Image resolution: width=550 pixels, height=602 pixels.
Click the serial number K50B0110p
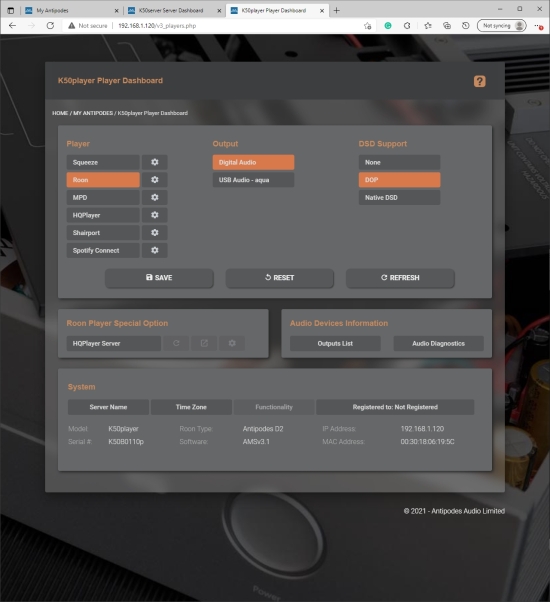click(126, 442)
